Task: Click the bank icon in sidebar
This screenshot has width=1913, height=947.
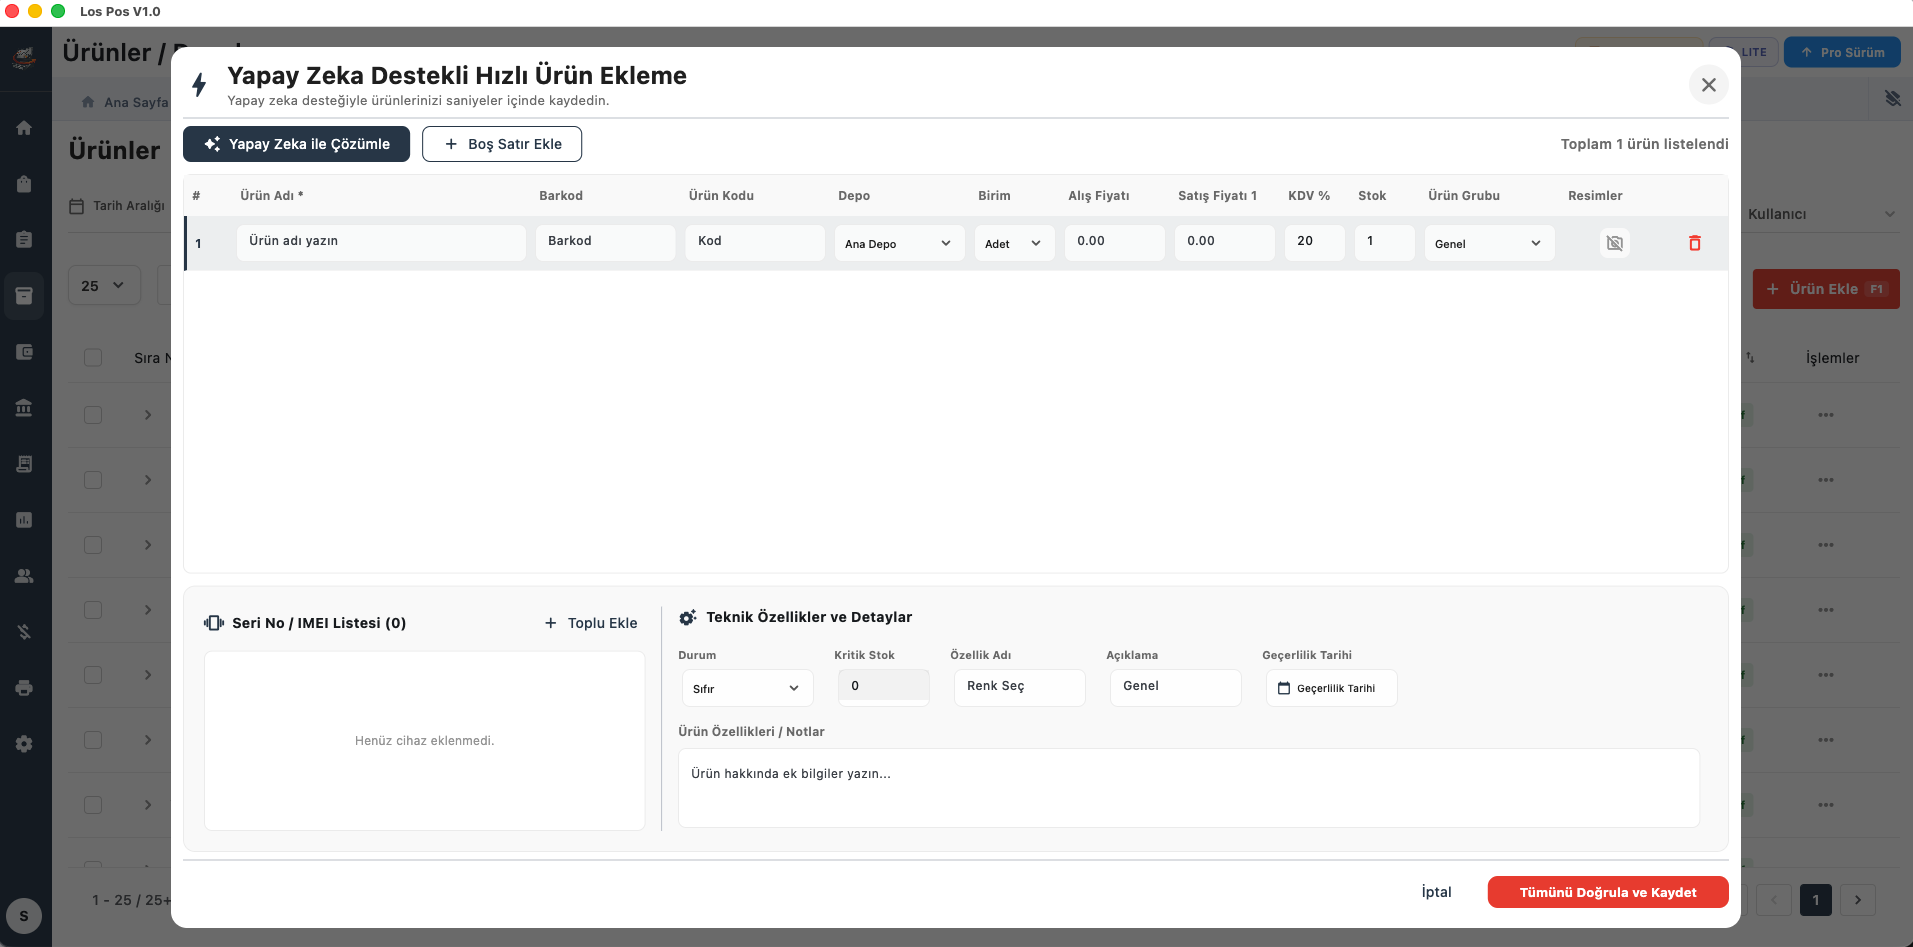Action: tap(24, 408)
